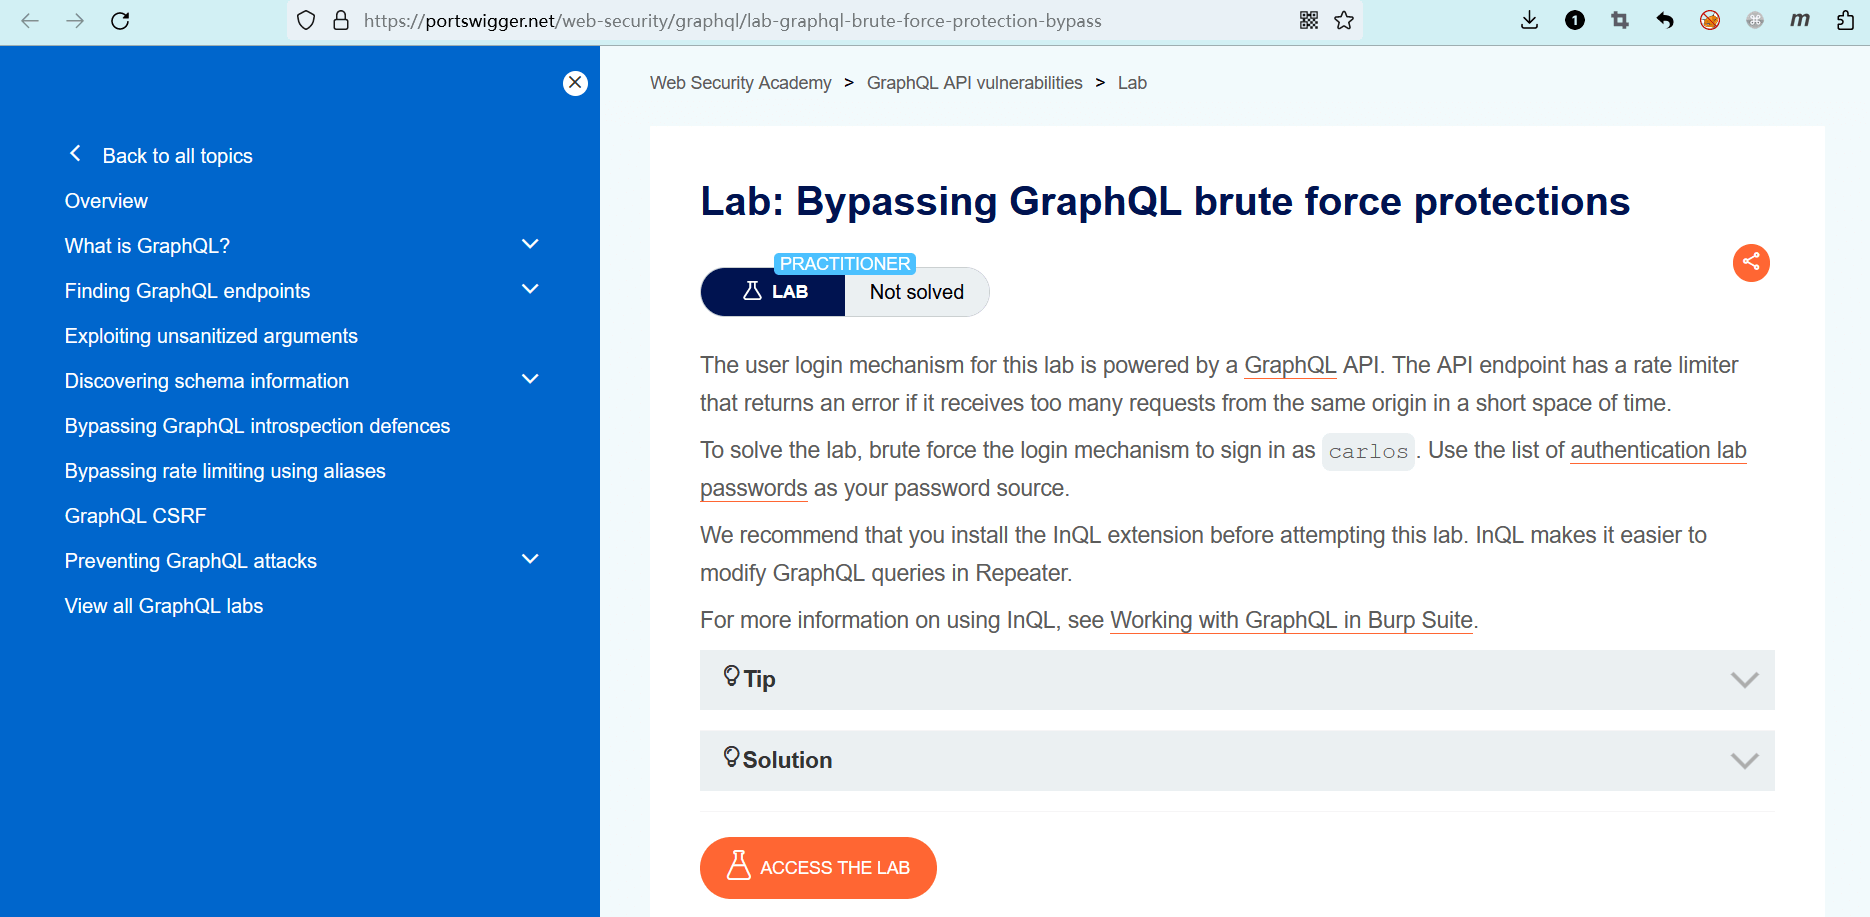Click the browser address bar URL
This screenshot has width=1870, height=917.
point(732,20)
